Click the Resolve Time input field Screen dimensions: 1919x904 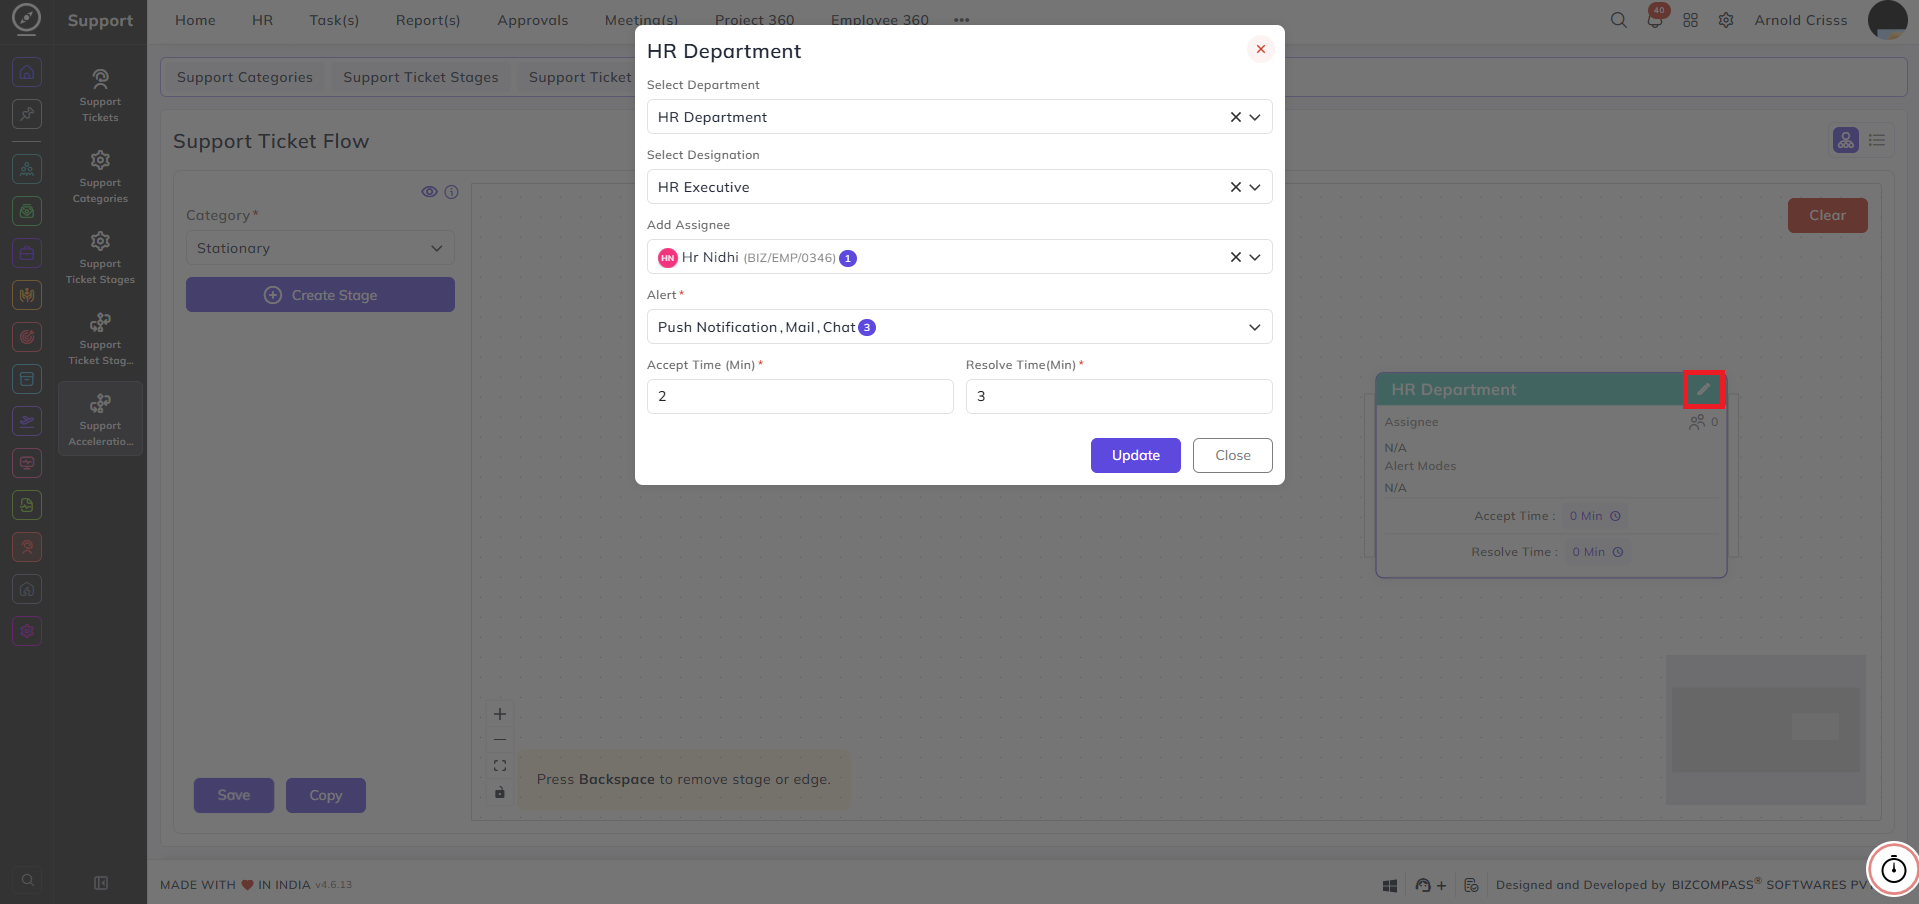1119,396
